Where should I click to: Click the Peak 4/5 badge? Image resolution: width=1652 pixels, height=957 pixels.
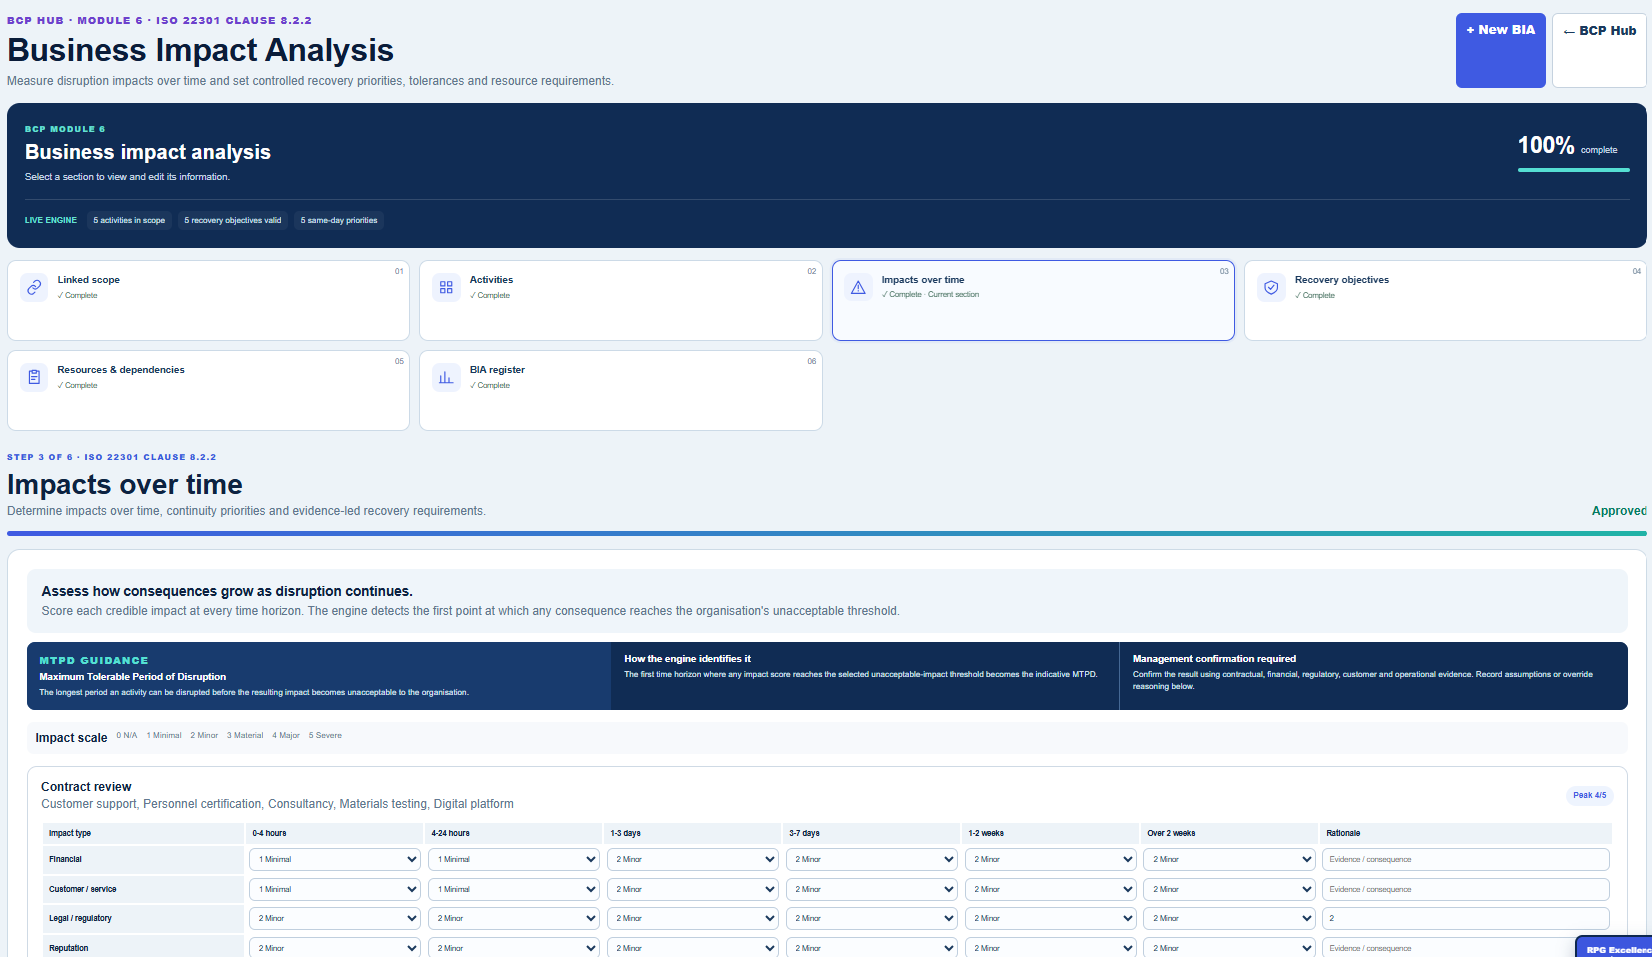pyautogui.click(x=1590, y=796)
